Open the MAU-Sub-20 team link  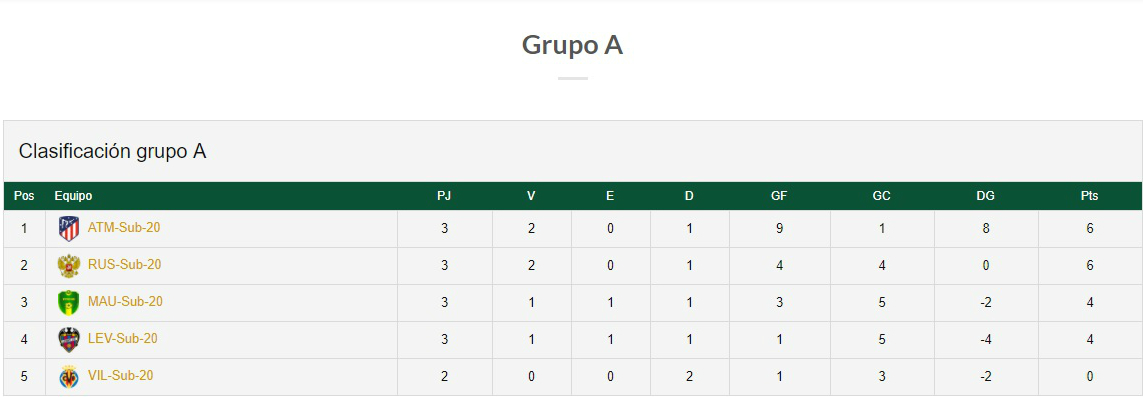click(x=125, y=302)
